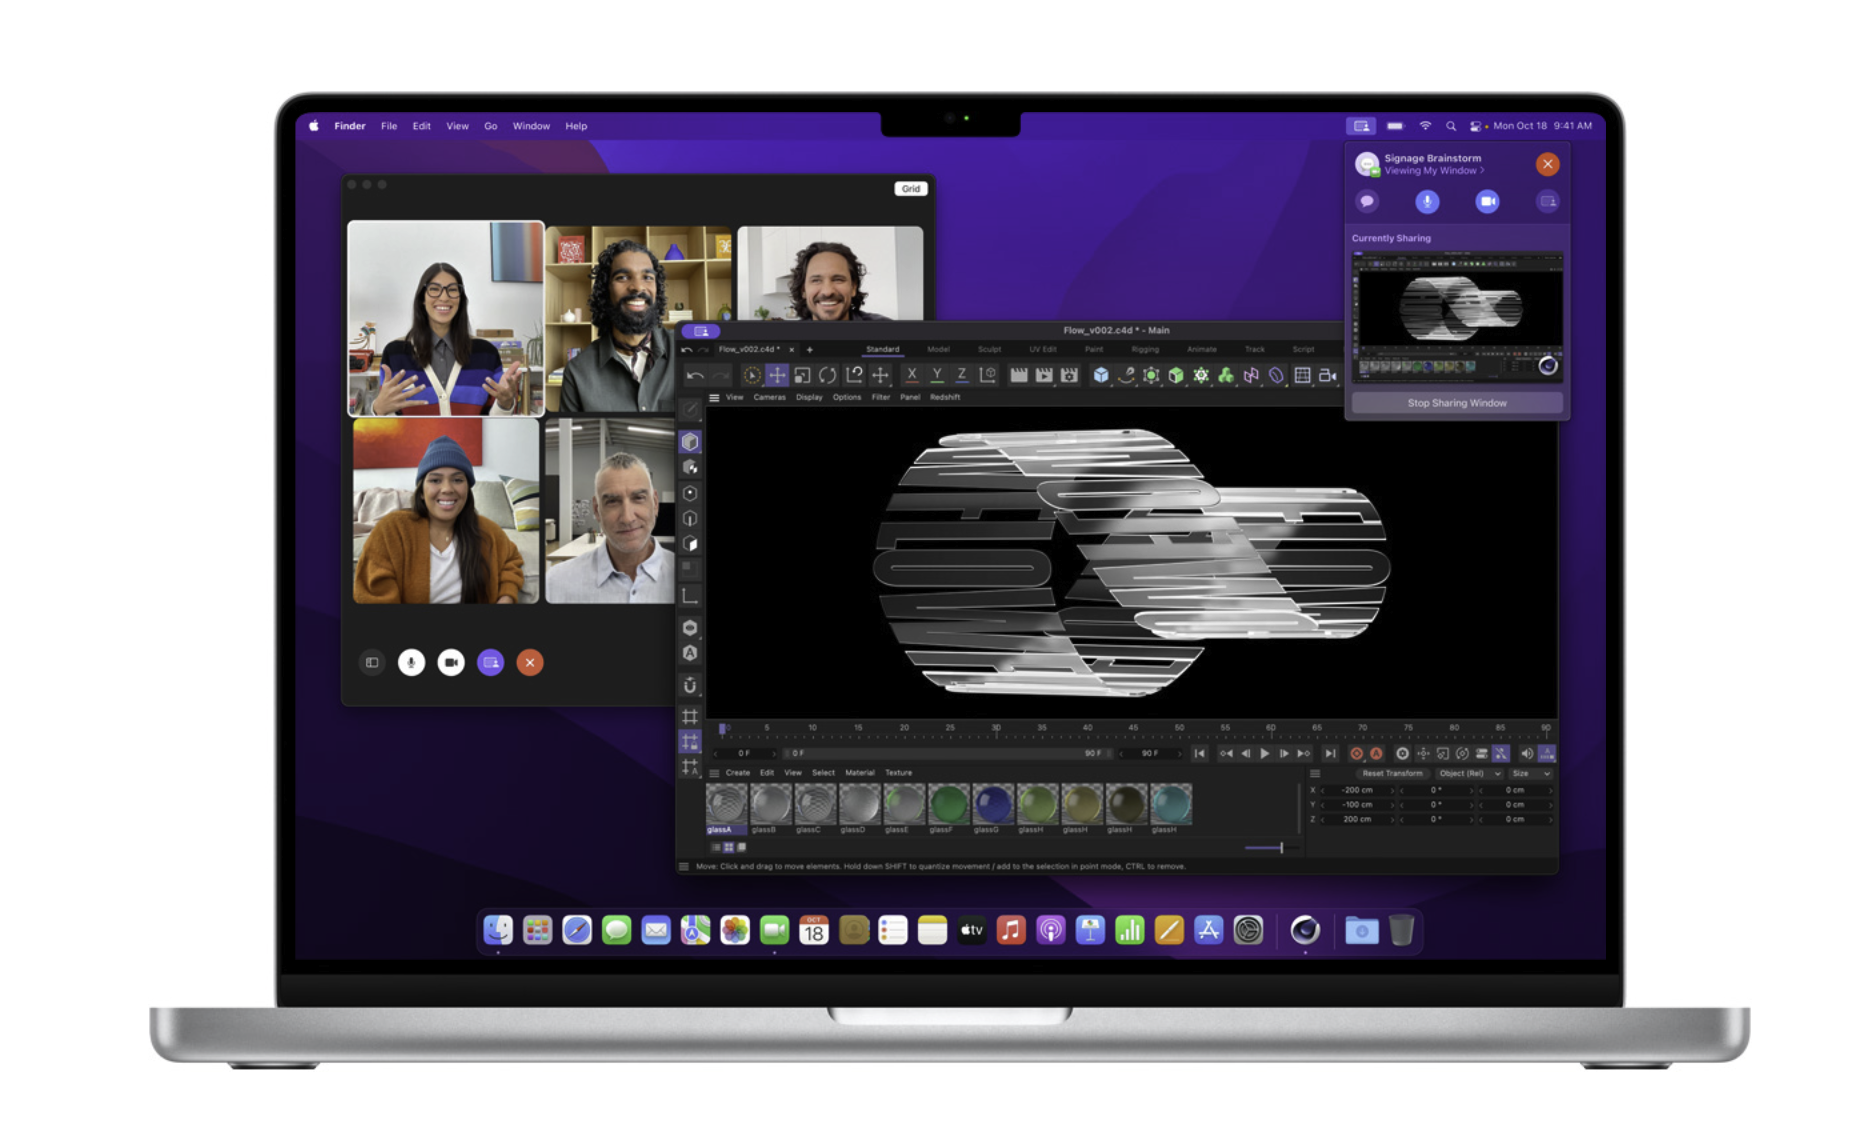
Task: Select the Move tool in Cinema 4D toolbar
Action: pyautogui.click(x=777, y=375)
